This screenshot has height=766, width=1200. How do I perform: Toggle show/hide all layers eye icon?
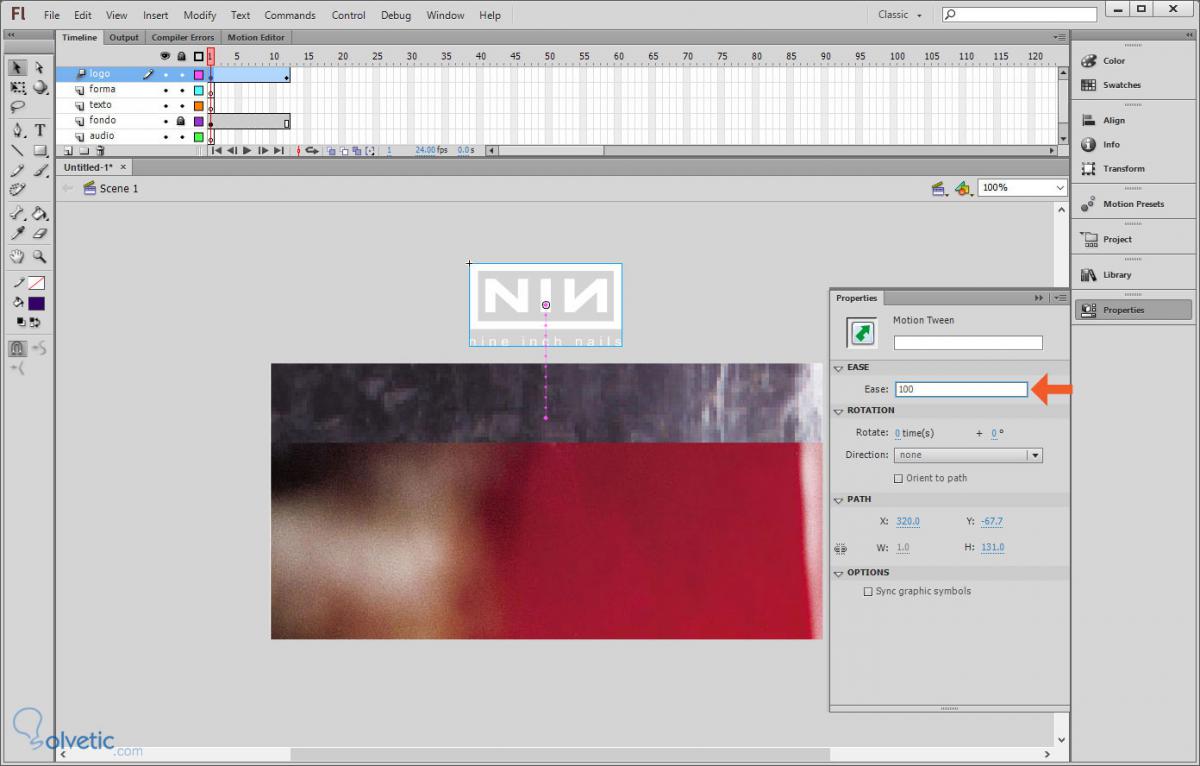click(165, 56)
